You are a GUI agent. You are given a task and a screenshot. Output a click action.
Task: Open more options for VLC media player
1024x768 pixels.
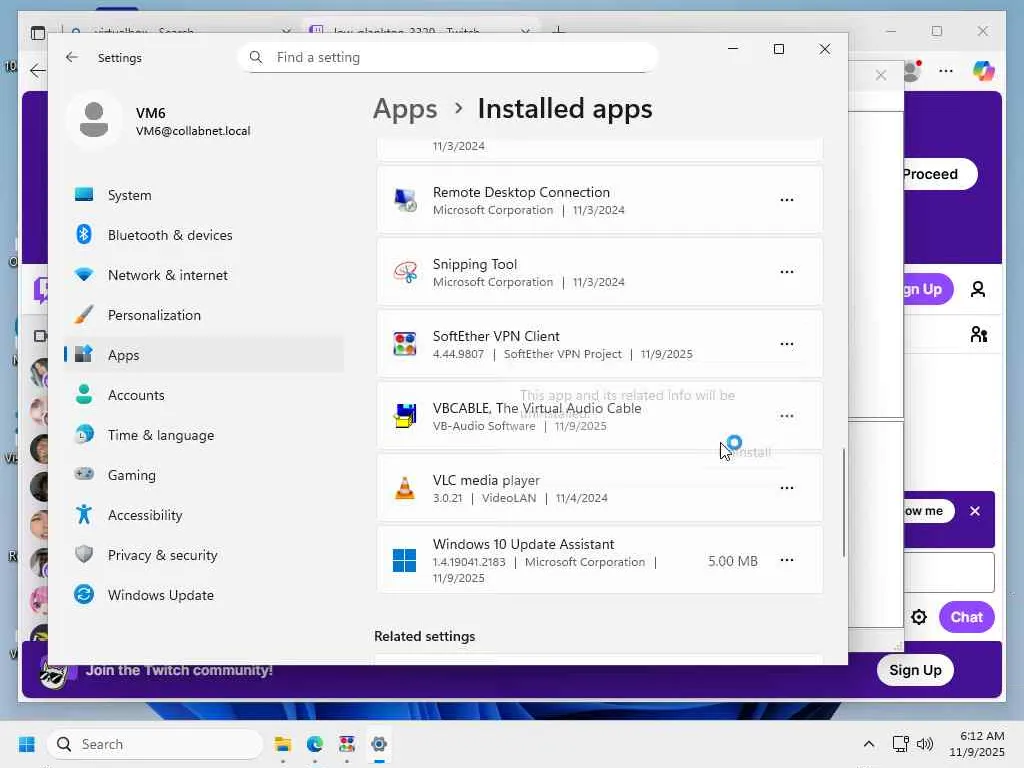tap(786, 488)
